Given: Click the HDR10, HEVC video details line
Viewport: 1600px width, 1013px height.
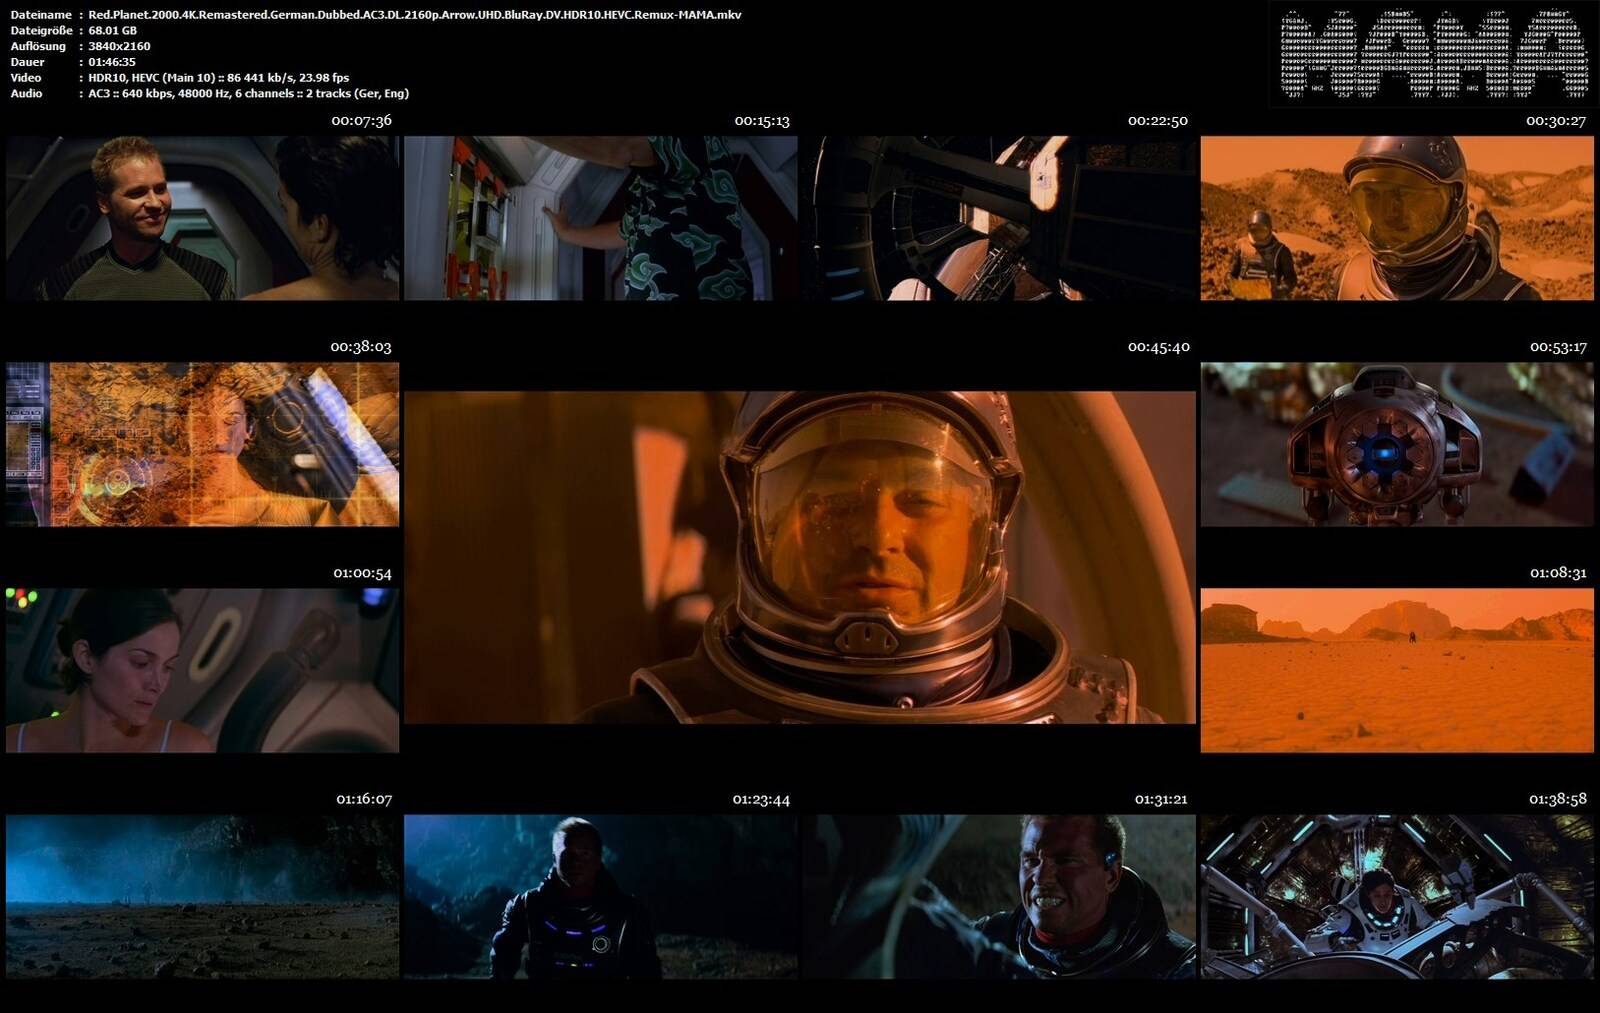Looking at the screenshot, I should pyautogui.click(x=219, y=77).
